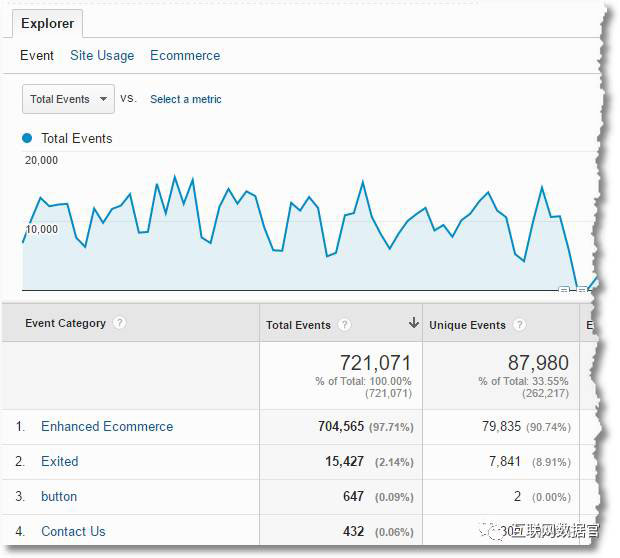Open the Total Events metric dropdown

[68, 99]
